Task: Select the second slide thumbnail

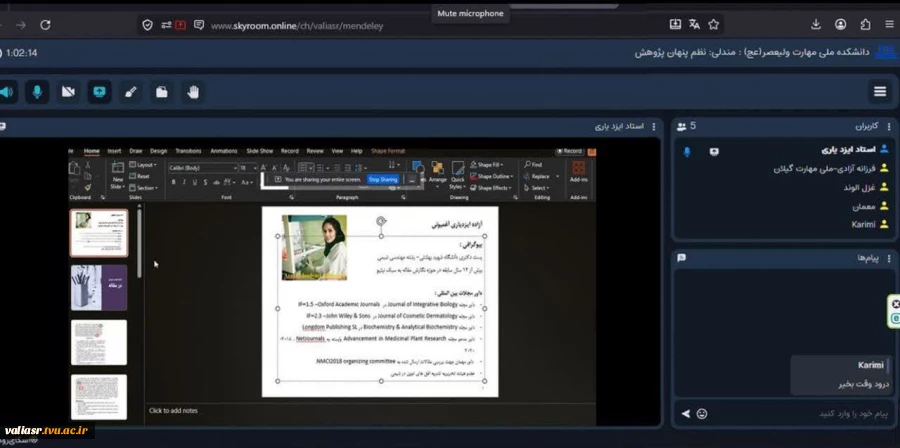Action: [99, 288]
